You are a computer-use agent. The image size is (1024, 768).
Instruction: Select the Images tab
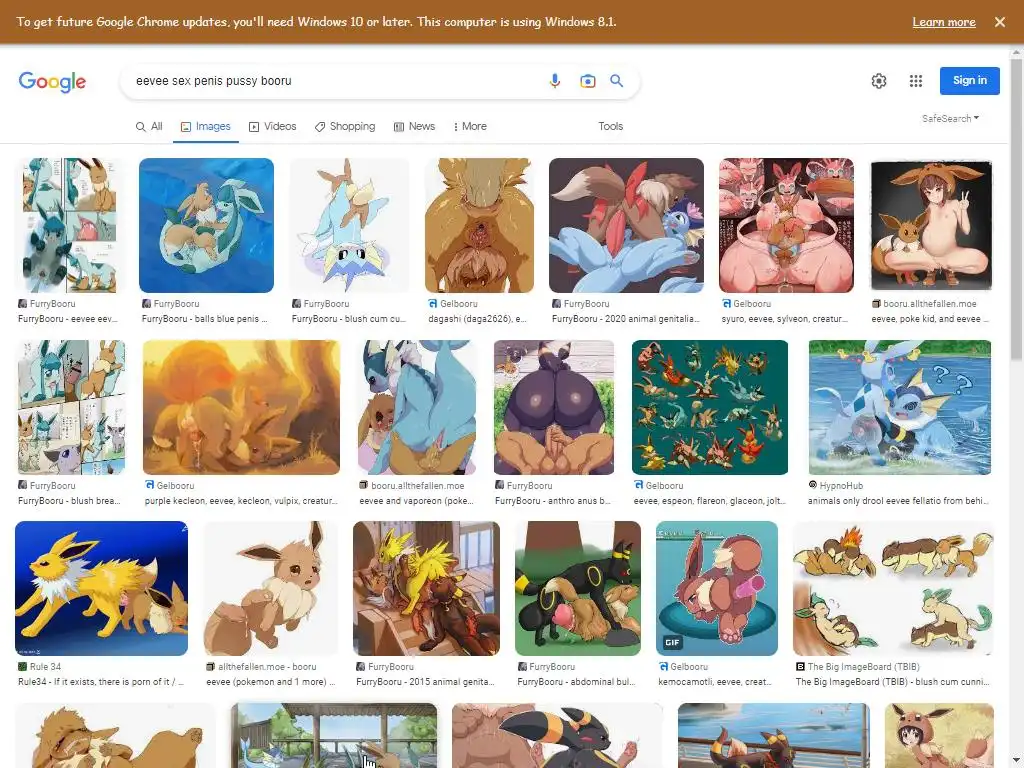point(206,126)
